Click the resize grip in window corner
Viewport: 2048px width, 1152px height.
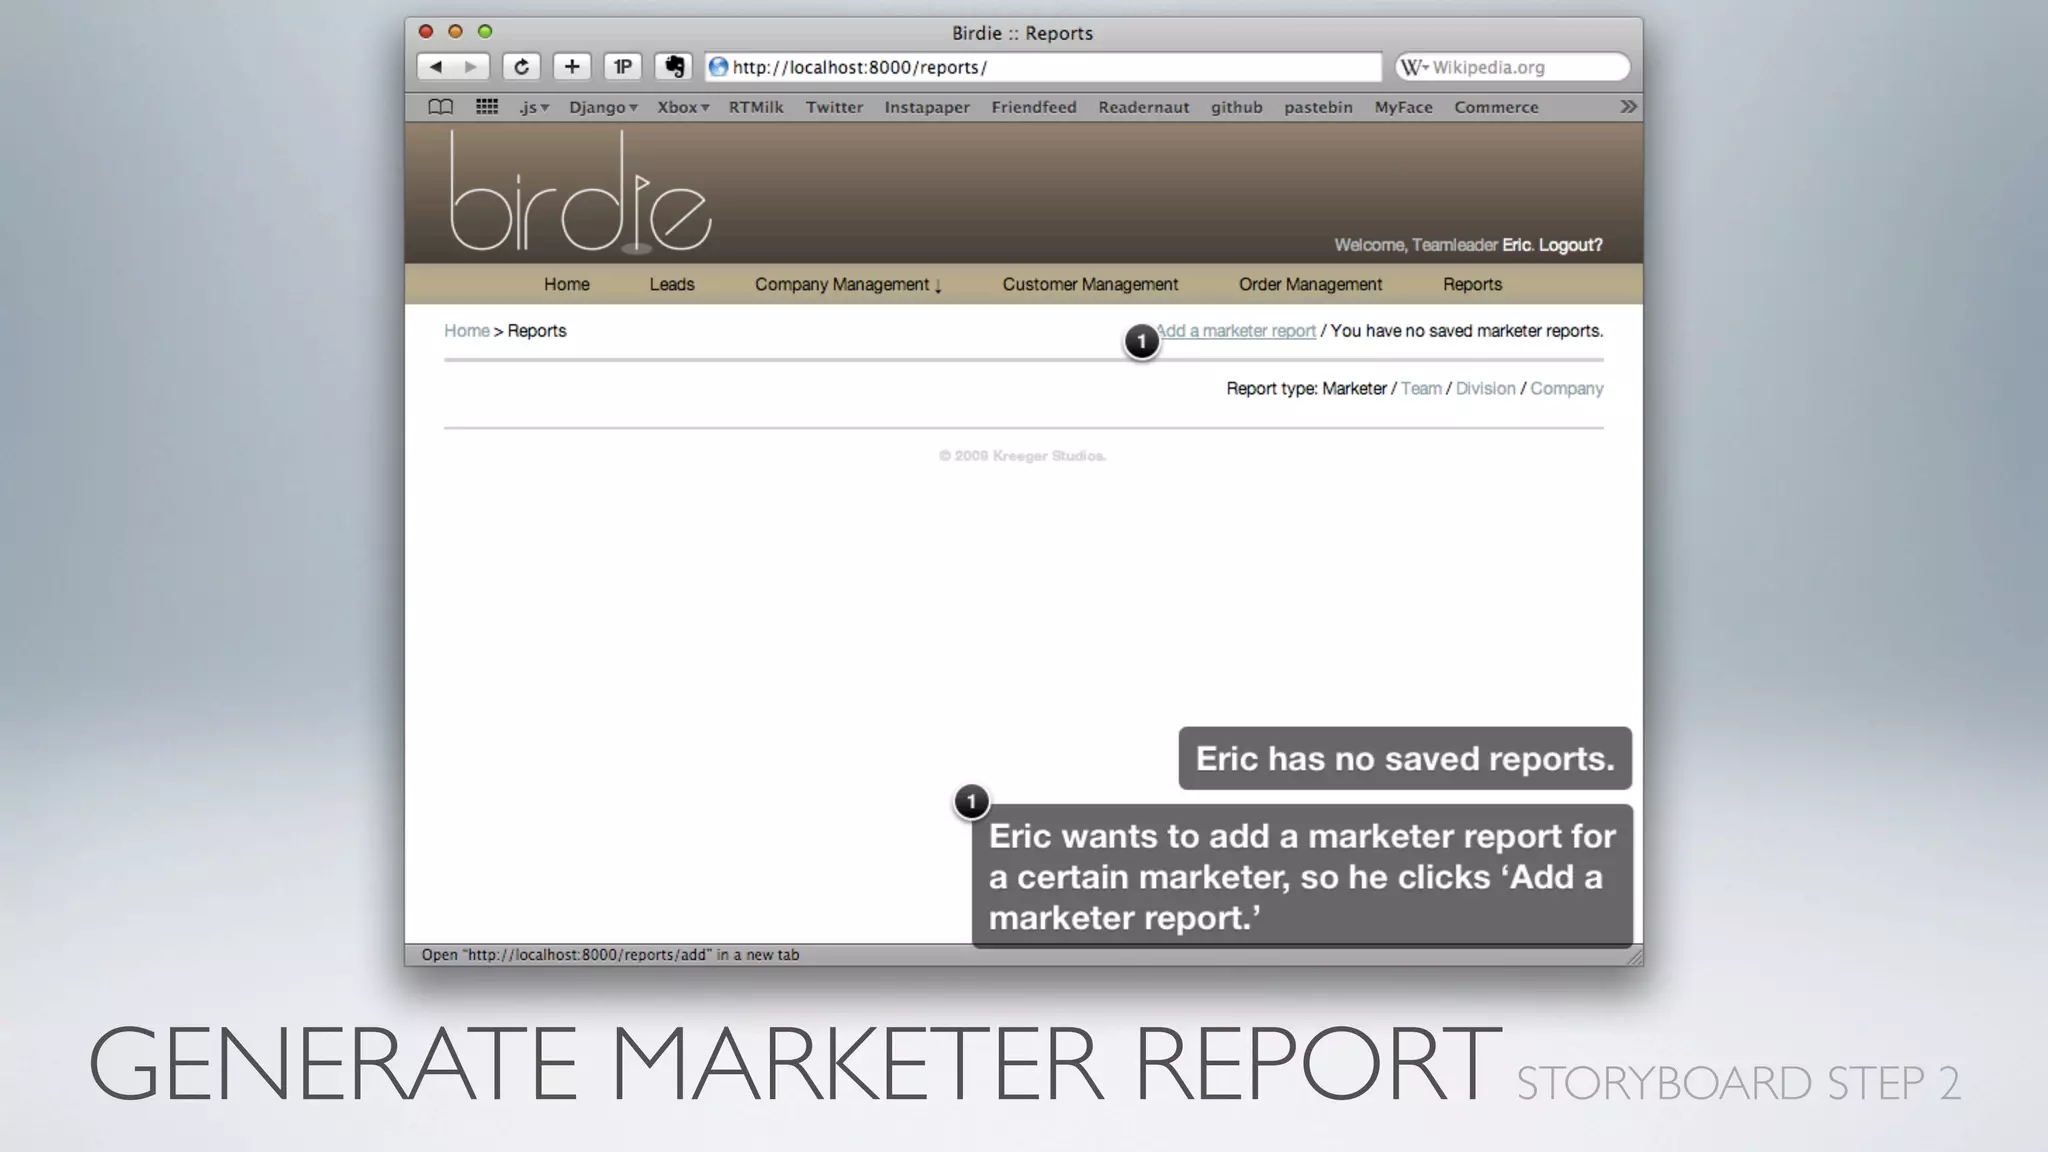tap(1634, 957)
